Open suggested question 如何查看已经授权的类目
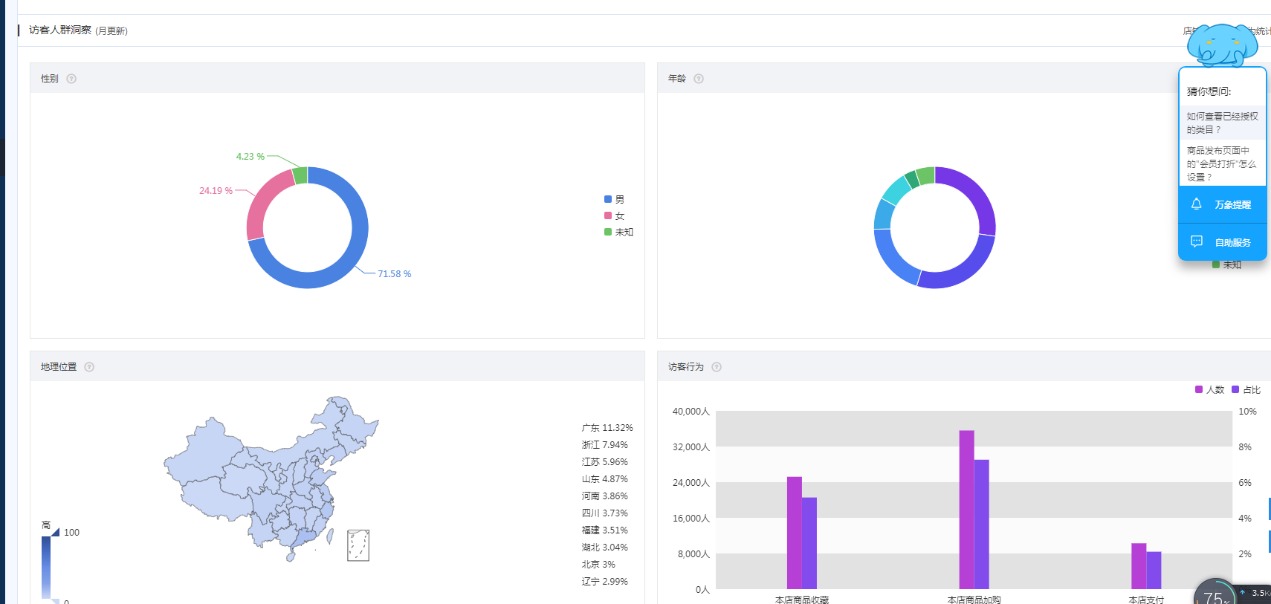 [x=1222, y=123]
